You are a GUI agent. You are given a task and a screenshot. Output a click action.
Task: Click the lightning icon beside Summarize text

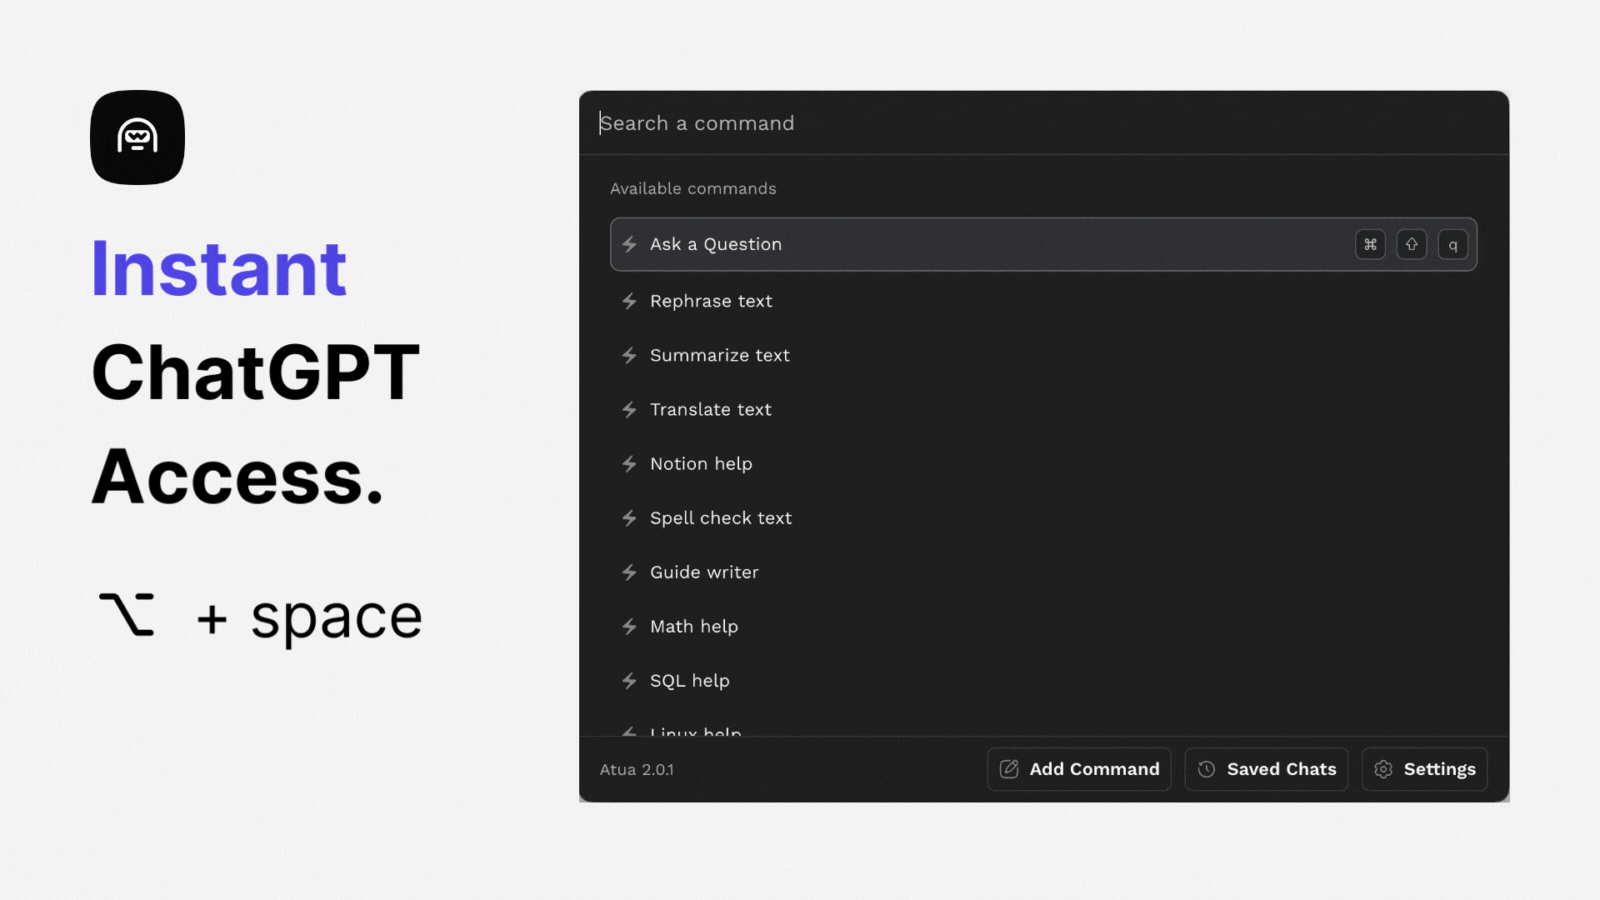tap(629, 355)
